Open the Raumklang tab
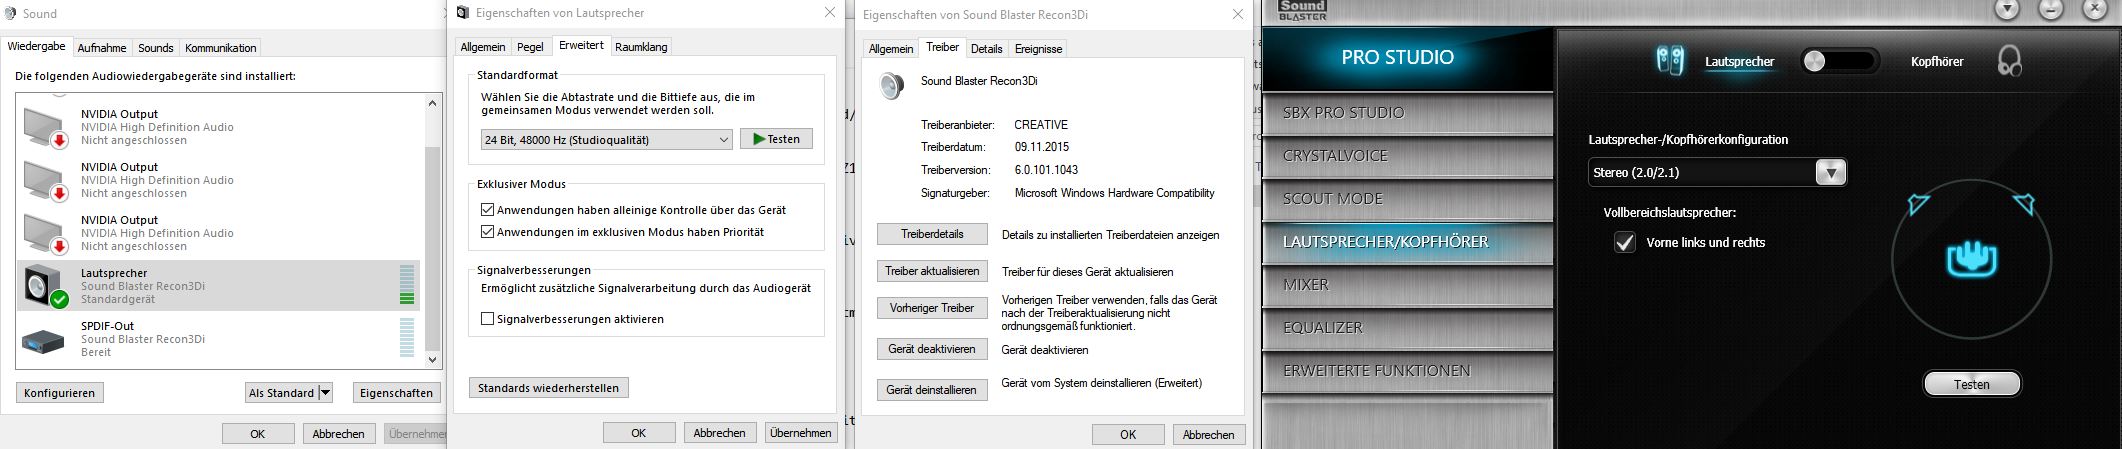This screenshot has width=2122, height=449. 641,47
